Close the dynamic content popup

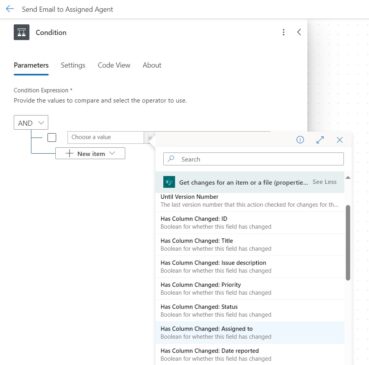point(340,140)
